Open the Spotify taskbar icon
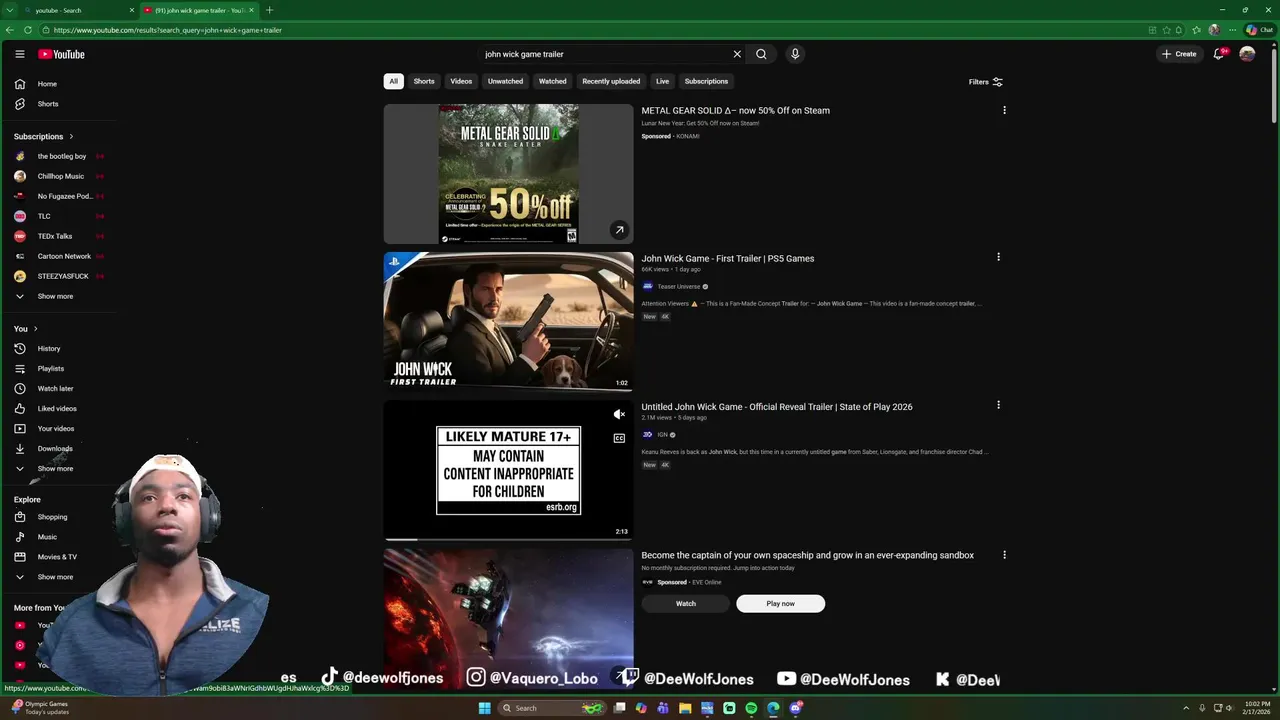 (751, 708)
